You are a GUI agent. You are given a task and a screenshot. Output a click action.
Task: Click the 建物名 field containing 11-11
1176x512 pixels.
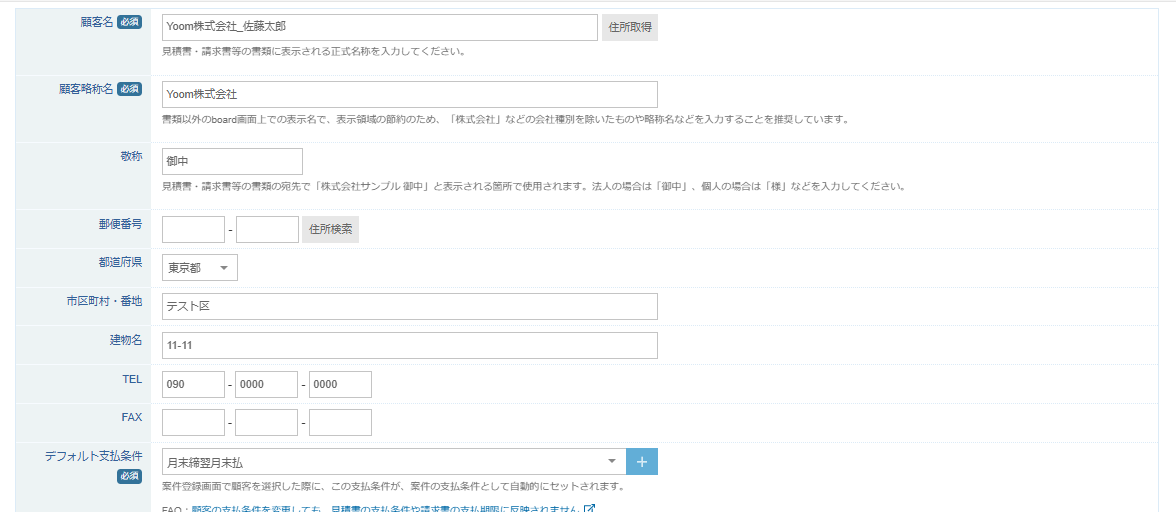(x=410, y=345)
